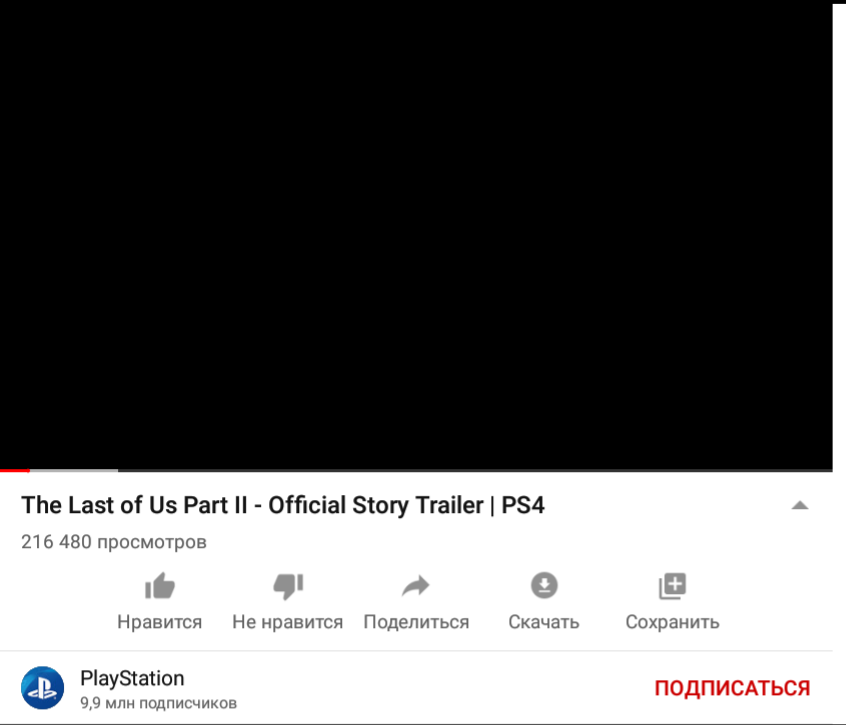Tap the black video player area
Image resolution: width=846 pixels, height=725 pixels.
point(416,235)
